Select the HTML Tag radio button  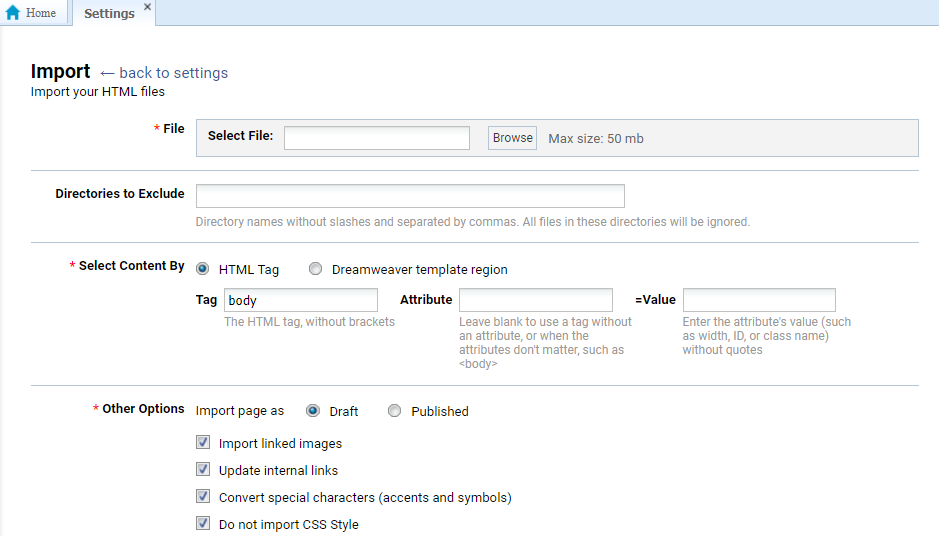(x=203, y=269)
